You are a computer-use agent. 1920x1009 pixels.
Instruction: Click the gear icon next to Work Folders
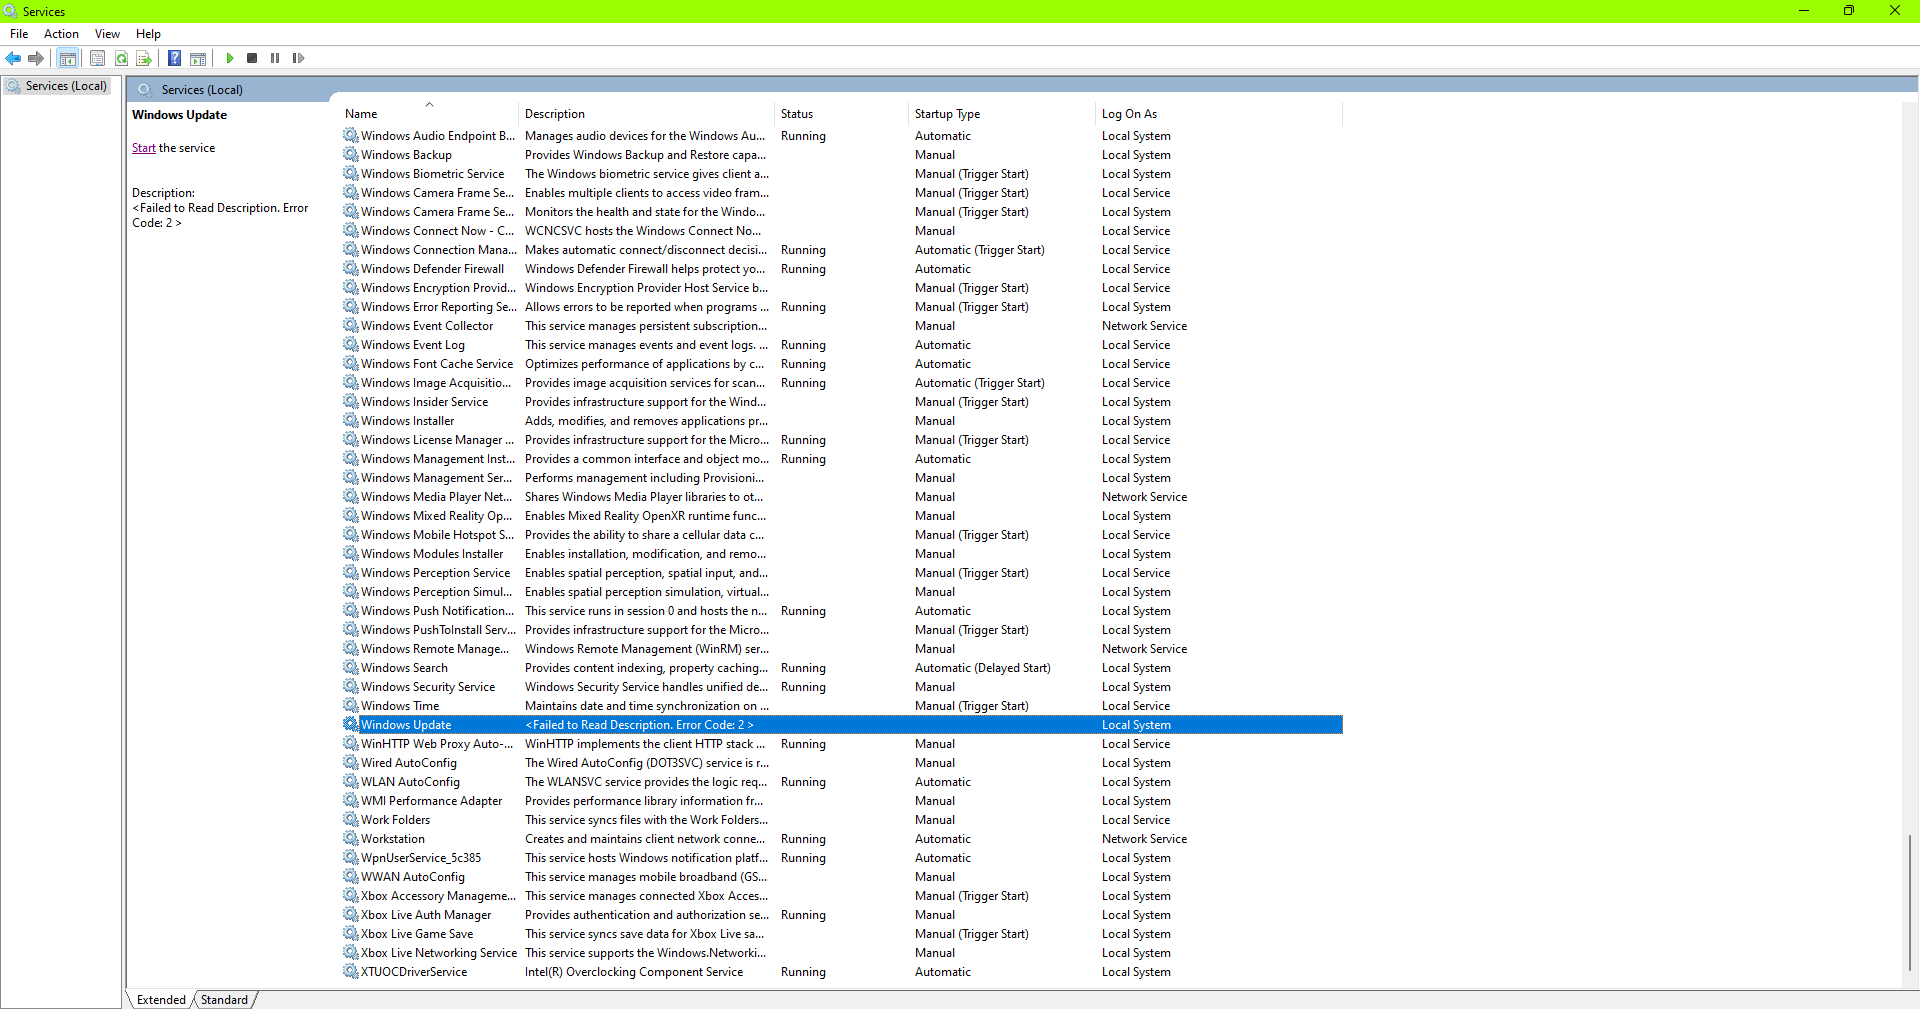pos(351,820)
